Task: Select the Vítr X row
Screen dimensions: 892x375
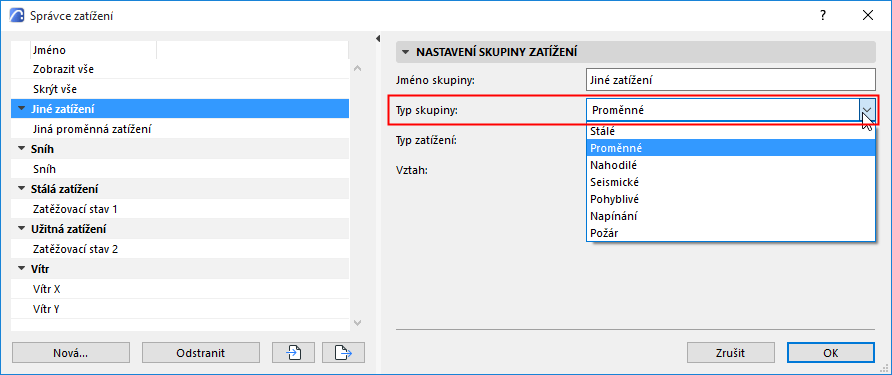Action: point(180,289)
